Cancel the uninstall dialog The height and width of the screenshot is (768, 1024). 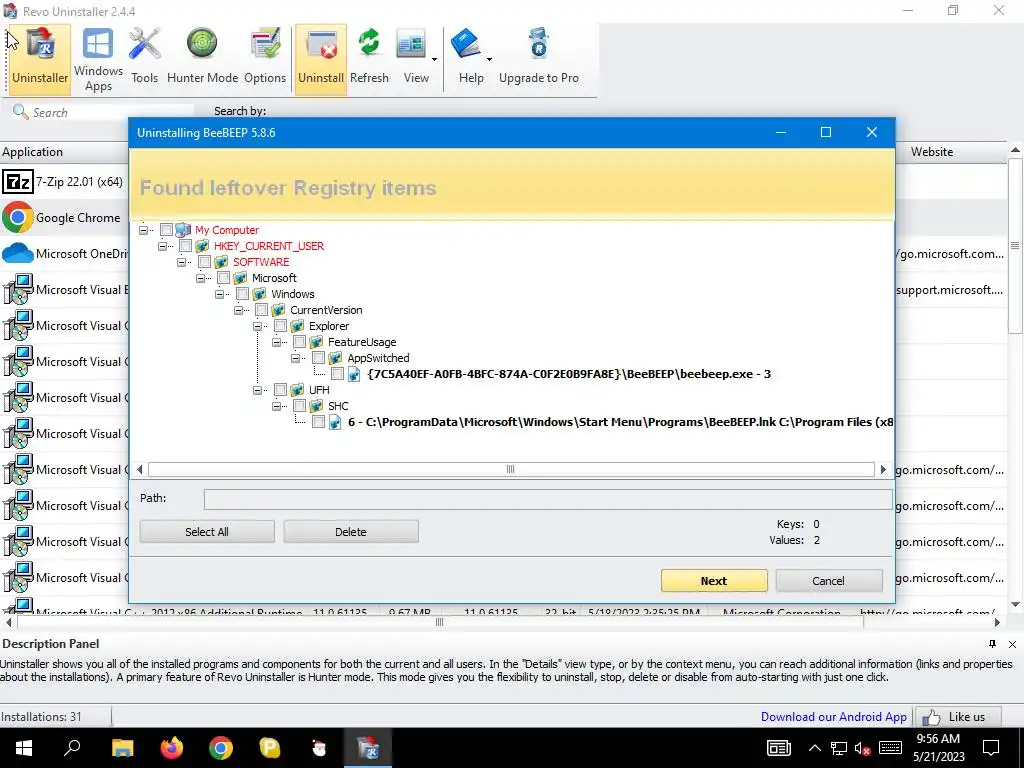coord(828,581)
